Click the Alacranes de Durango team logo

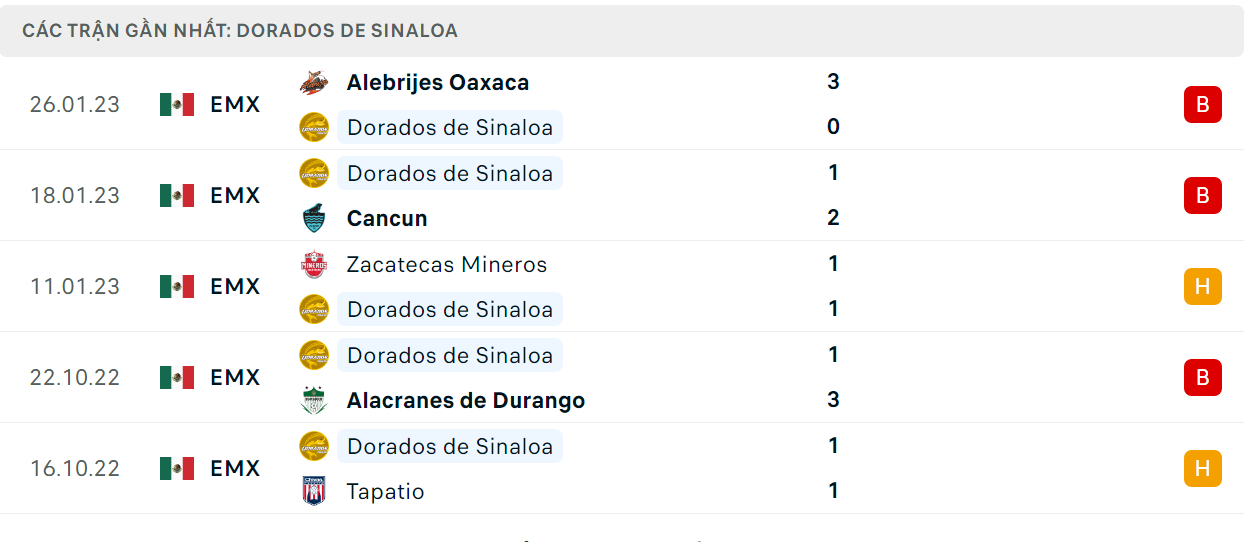(x=314, y=400)
